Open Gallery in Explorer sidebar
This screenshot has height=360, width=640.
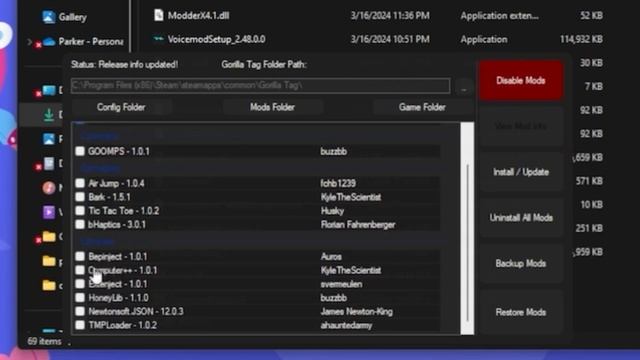(73, 17)
